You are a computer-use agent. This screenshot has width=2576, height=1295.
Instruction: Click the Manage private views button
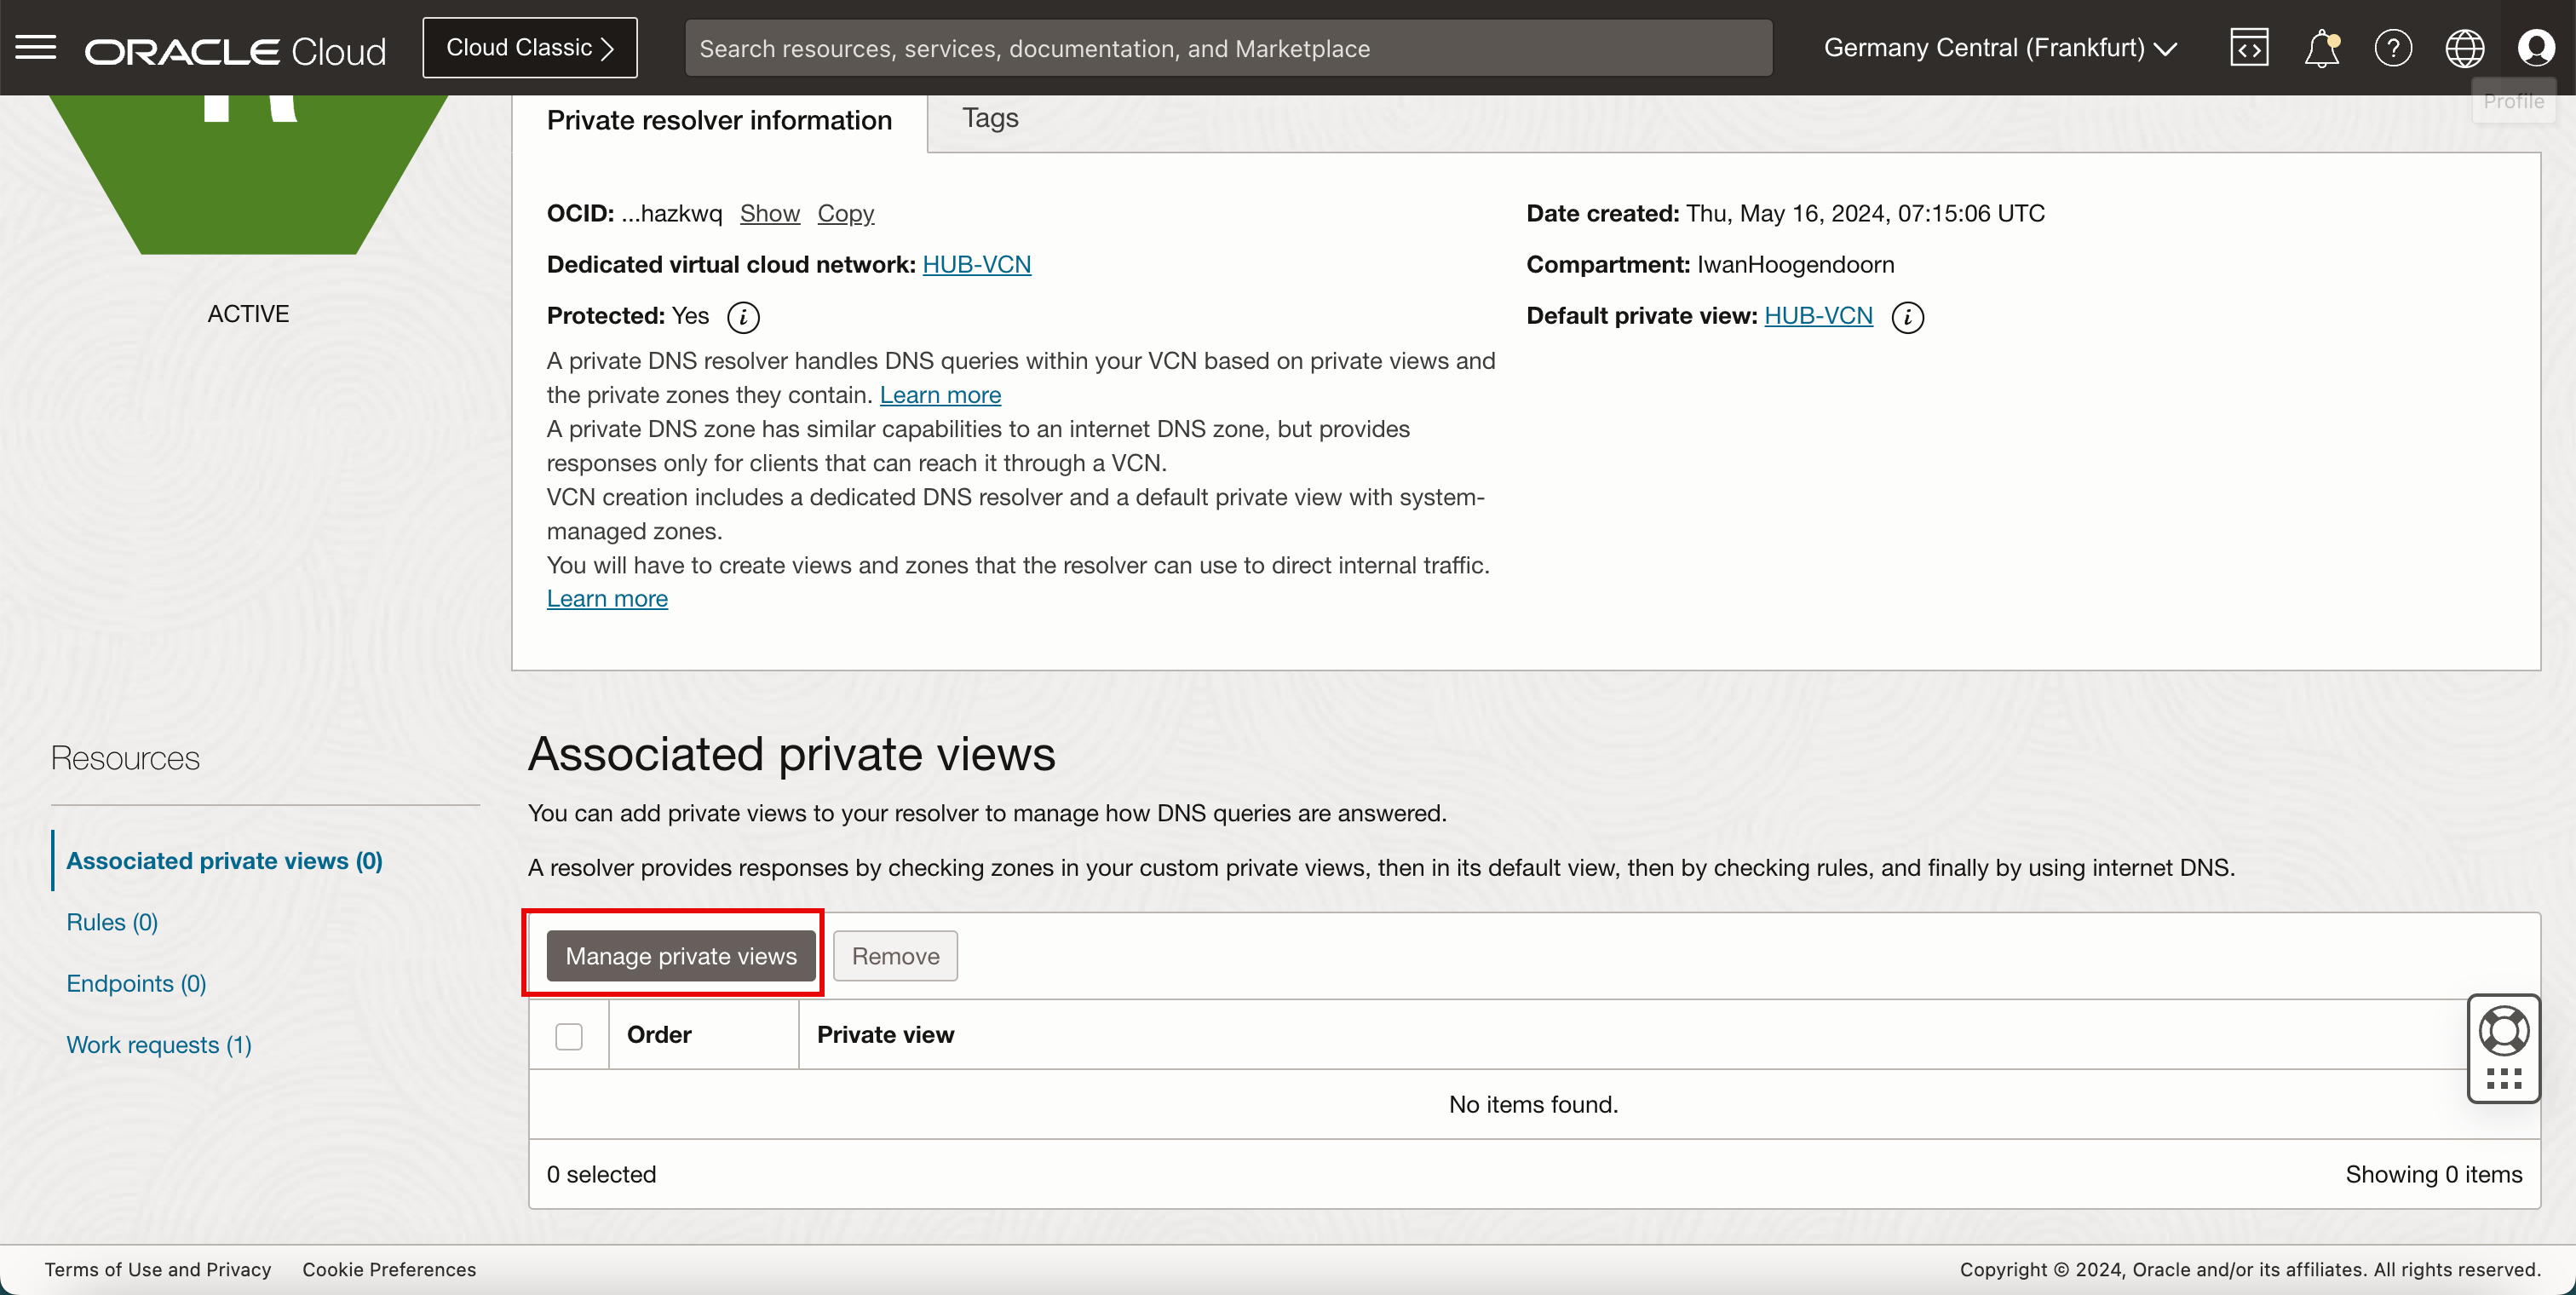681,956
